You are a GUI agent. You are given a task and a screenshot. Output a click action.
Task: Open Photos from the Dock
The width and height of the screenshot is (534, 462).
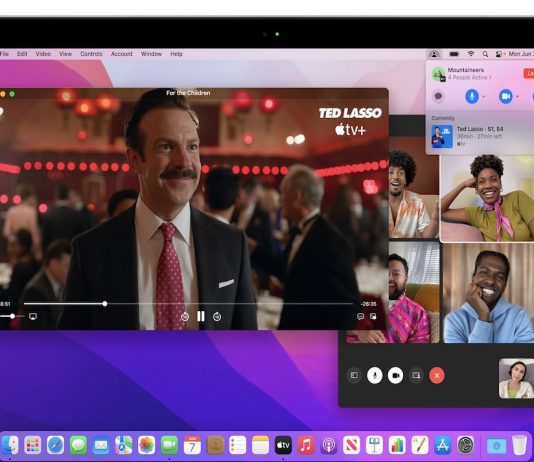point(147,445)
